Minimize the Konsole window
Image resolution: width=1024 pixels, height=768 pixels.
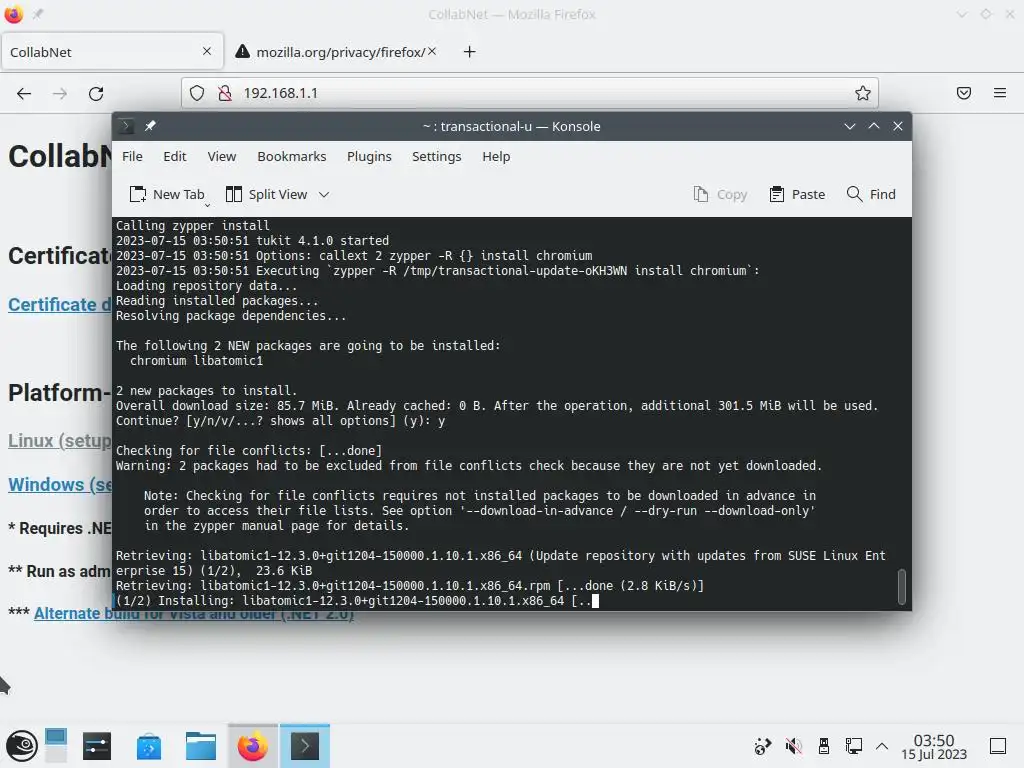tap(850, 126)
